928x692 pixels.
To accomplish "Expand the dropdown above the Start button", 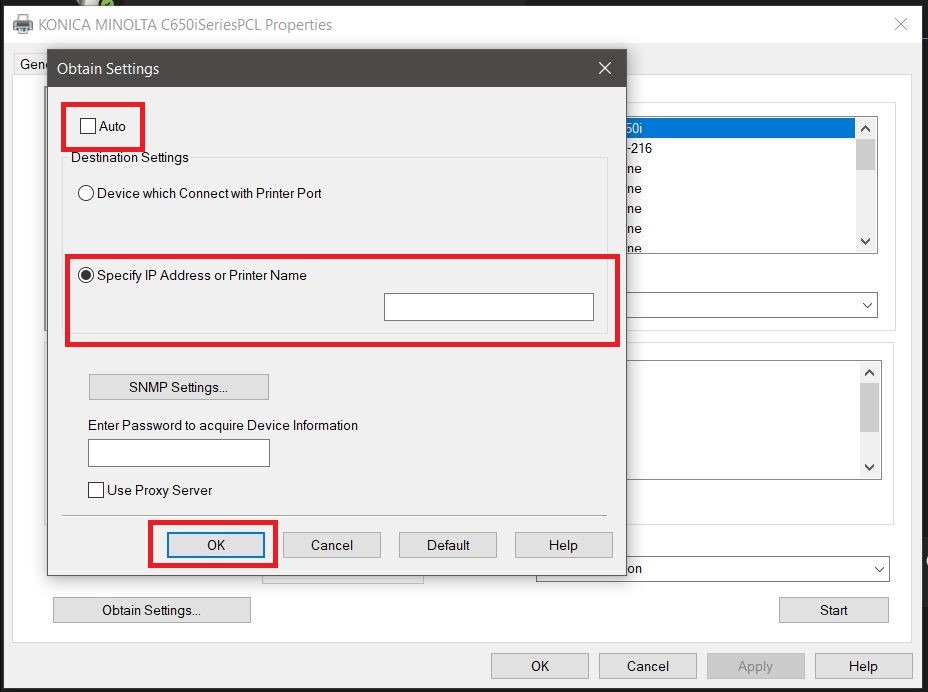I will 878,569.
